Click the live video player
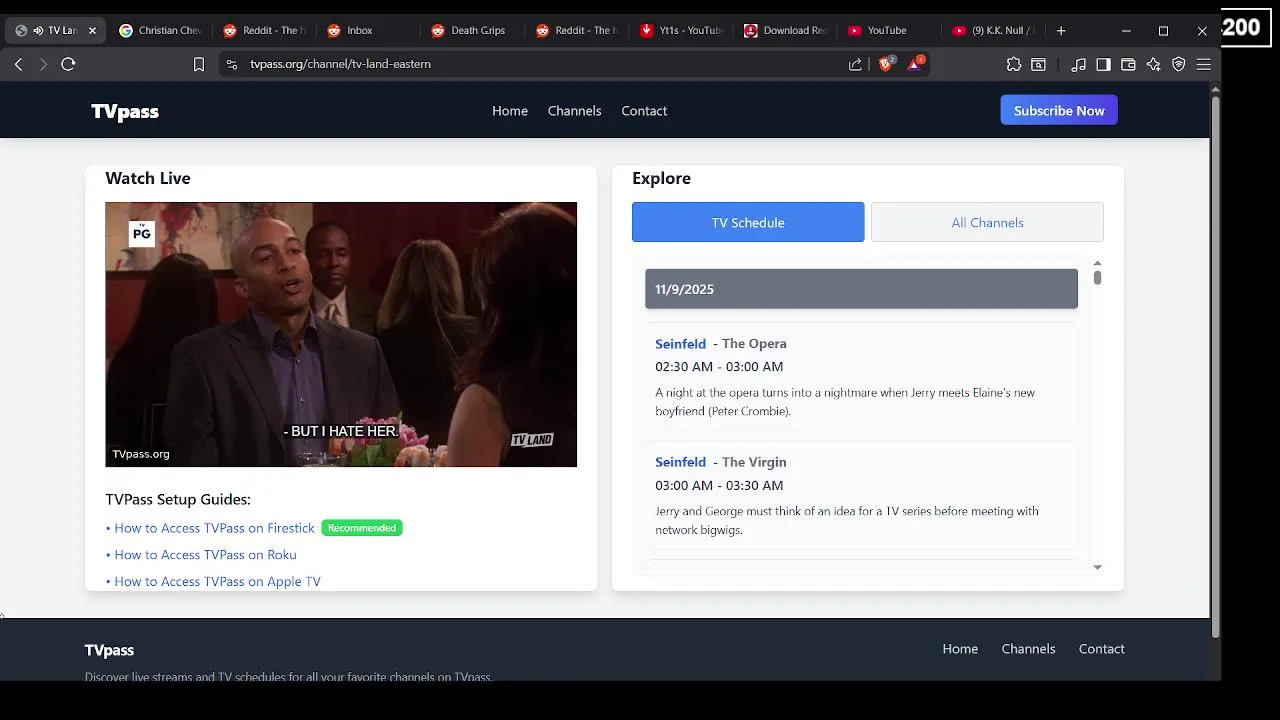 tap(341, 334)
